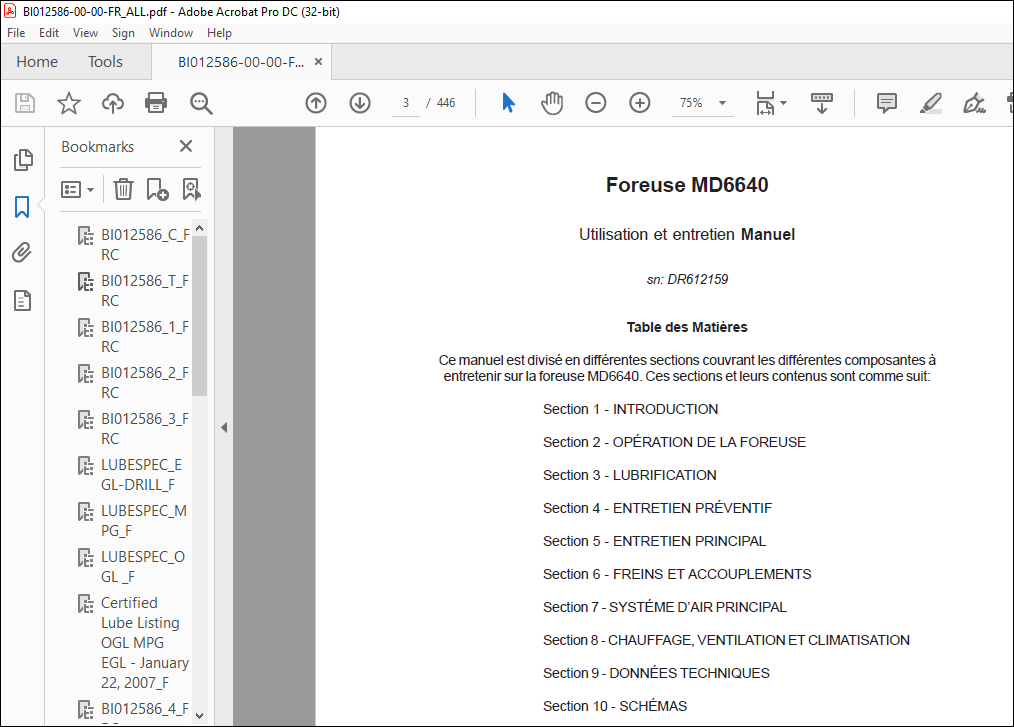
Task: Add a new bookmark
Action: (x=157, y=190)
